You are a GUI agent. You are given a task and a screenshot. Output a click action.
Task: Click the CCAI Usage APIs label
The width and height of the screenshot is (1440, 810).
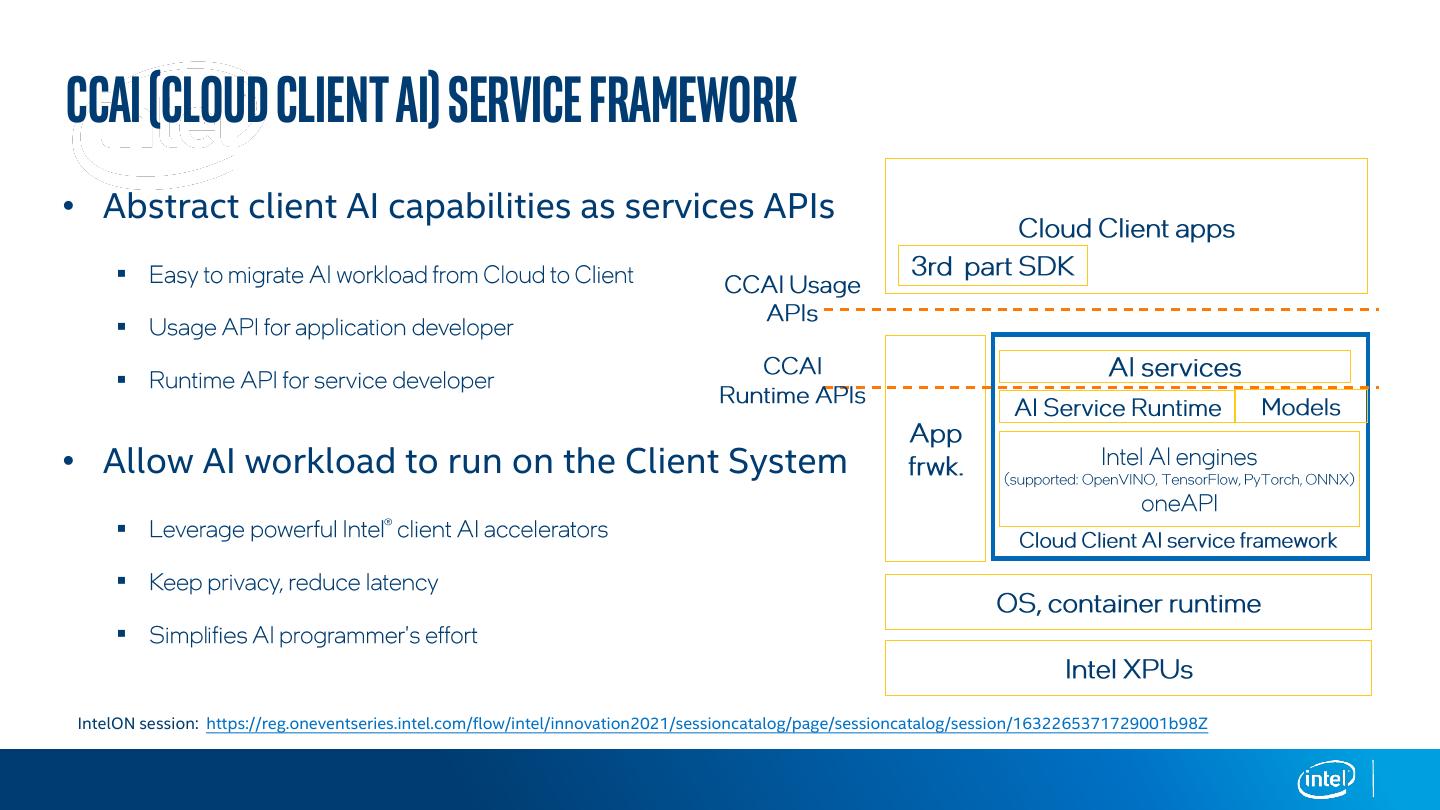point(792,298)
